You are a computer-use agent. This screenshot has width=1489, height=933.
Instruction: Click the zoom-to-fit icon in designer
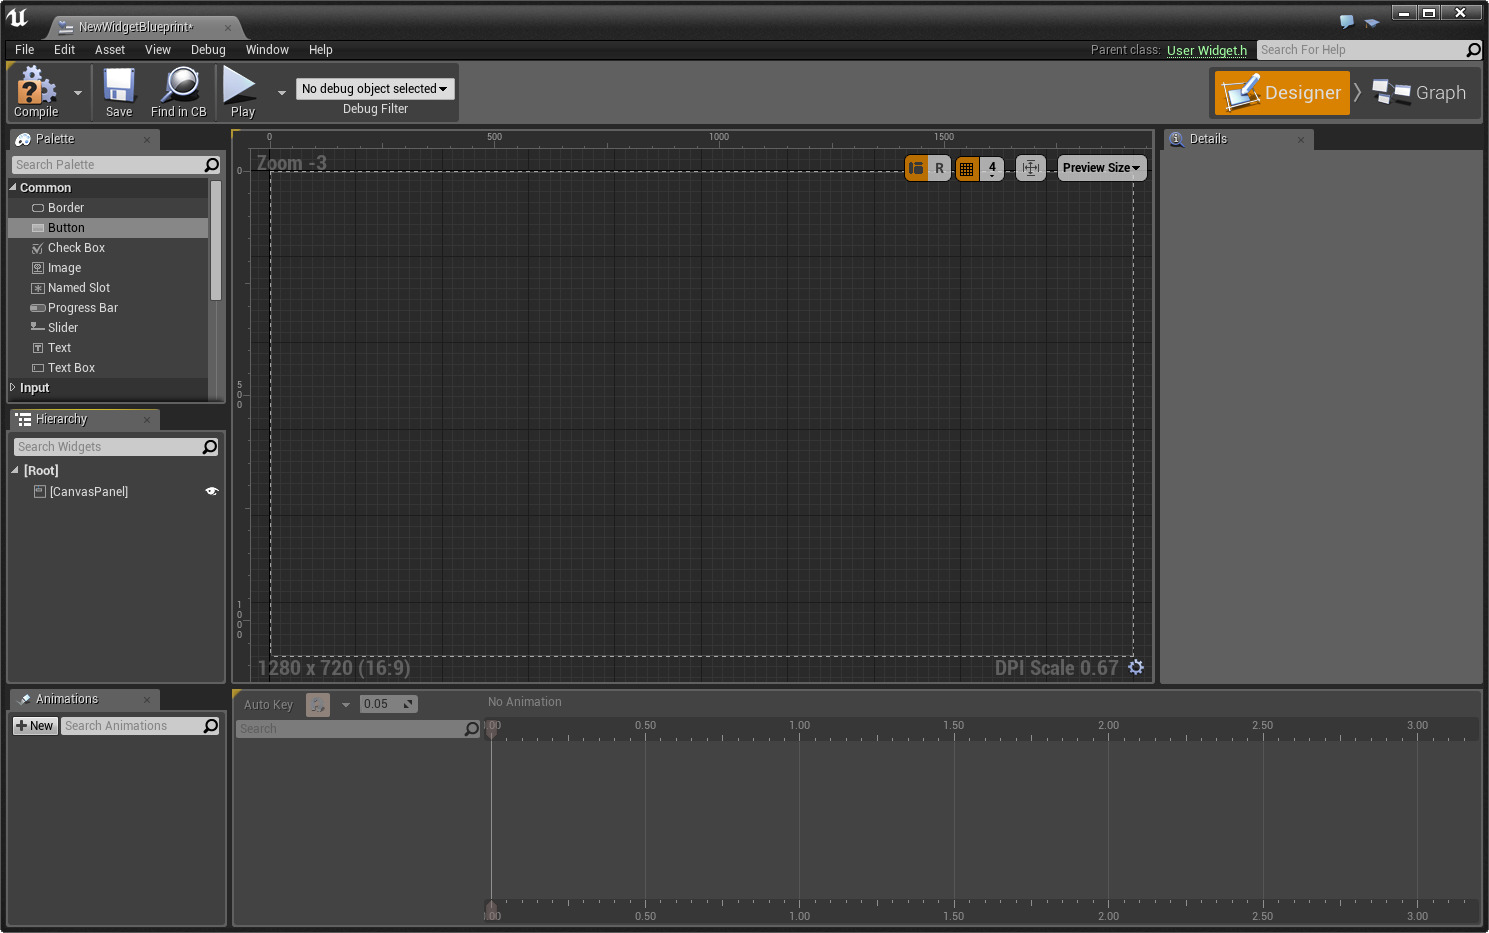tap(1031, 168)
